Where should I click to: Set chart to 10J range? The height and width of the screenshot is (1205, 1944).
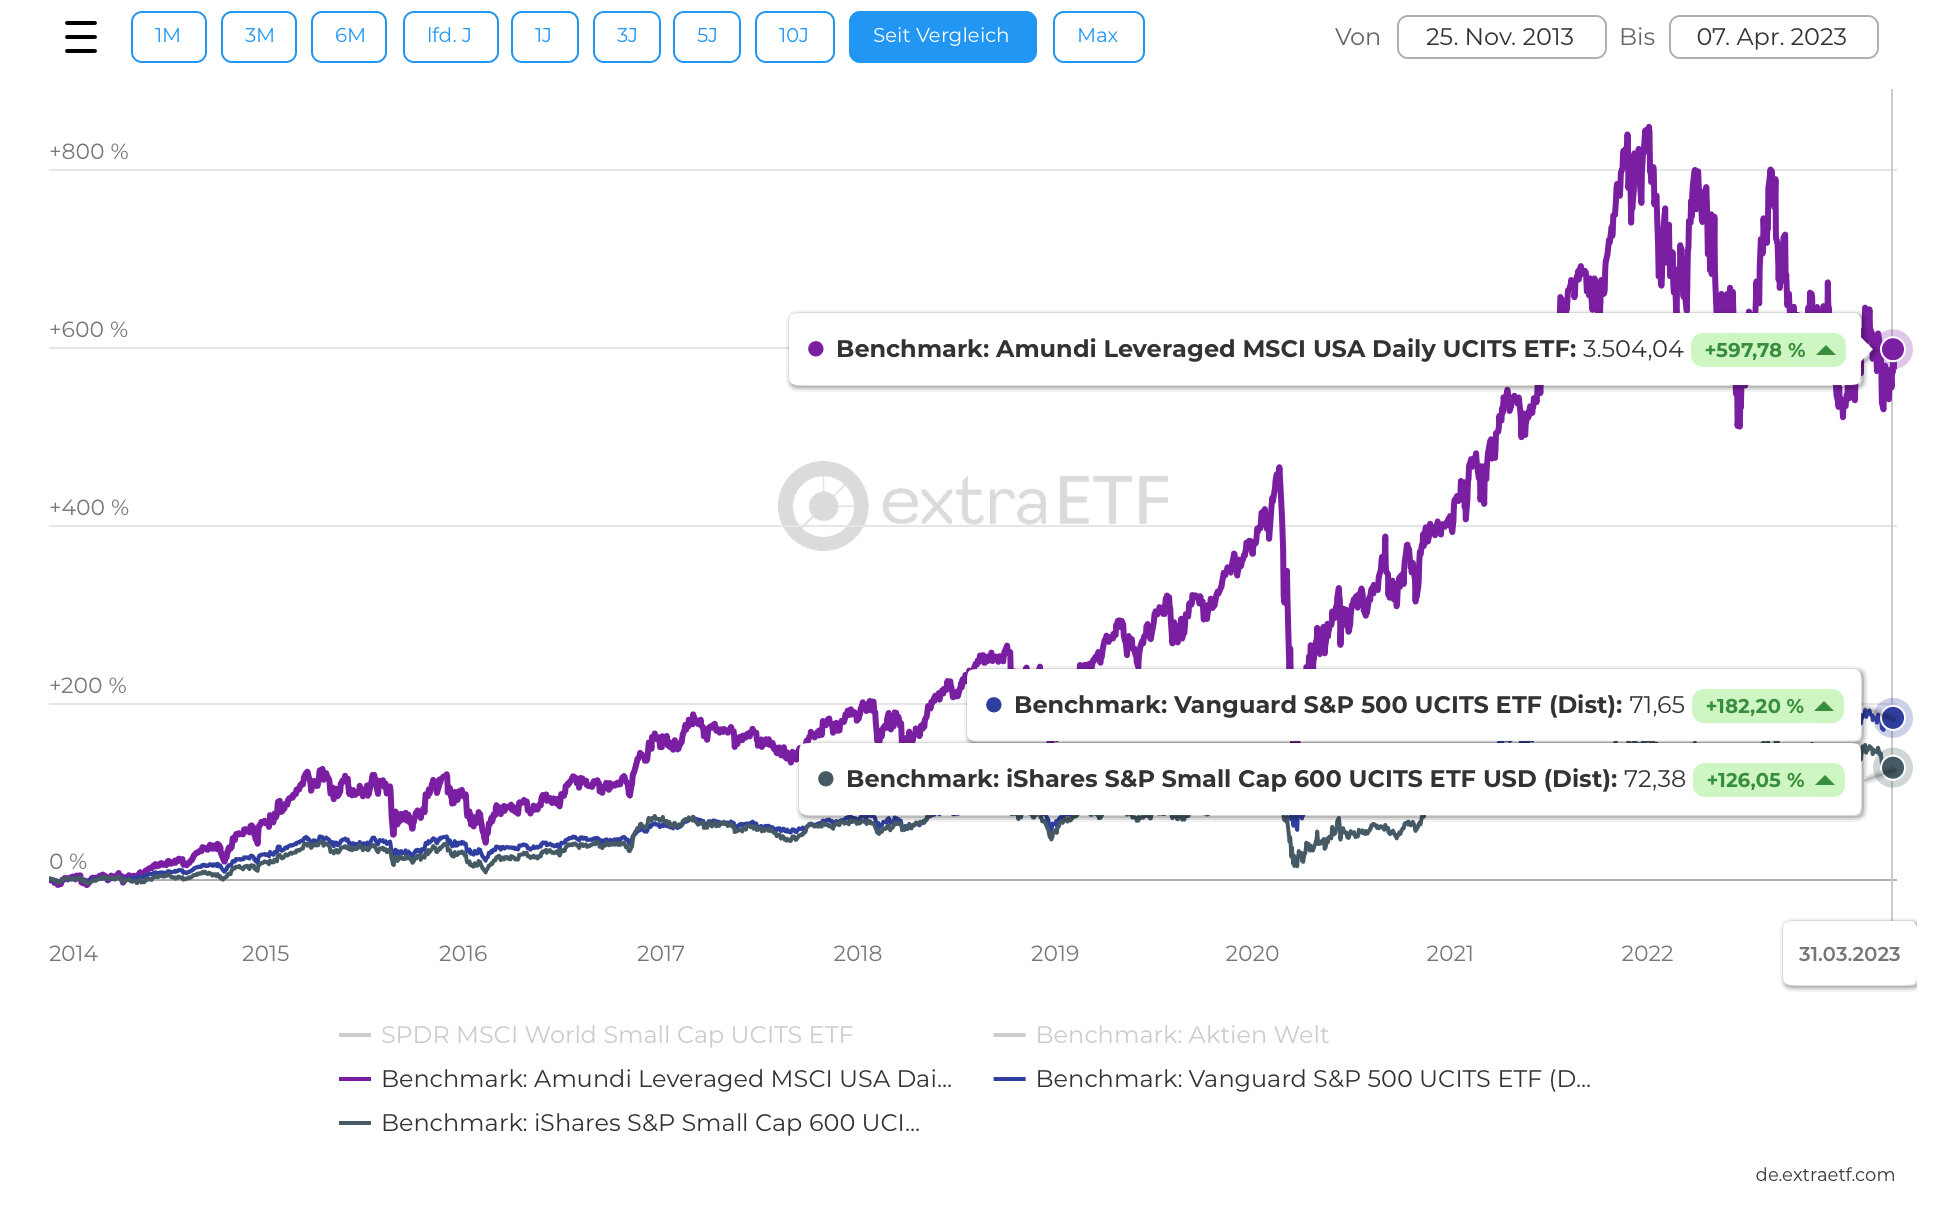coord(794,37)
